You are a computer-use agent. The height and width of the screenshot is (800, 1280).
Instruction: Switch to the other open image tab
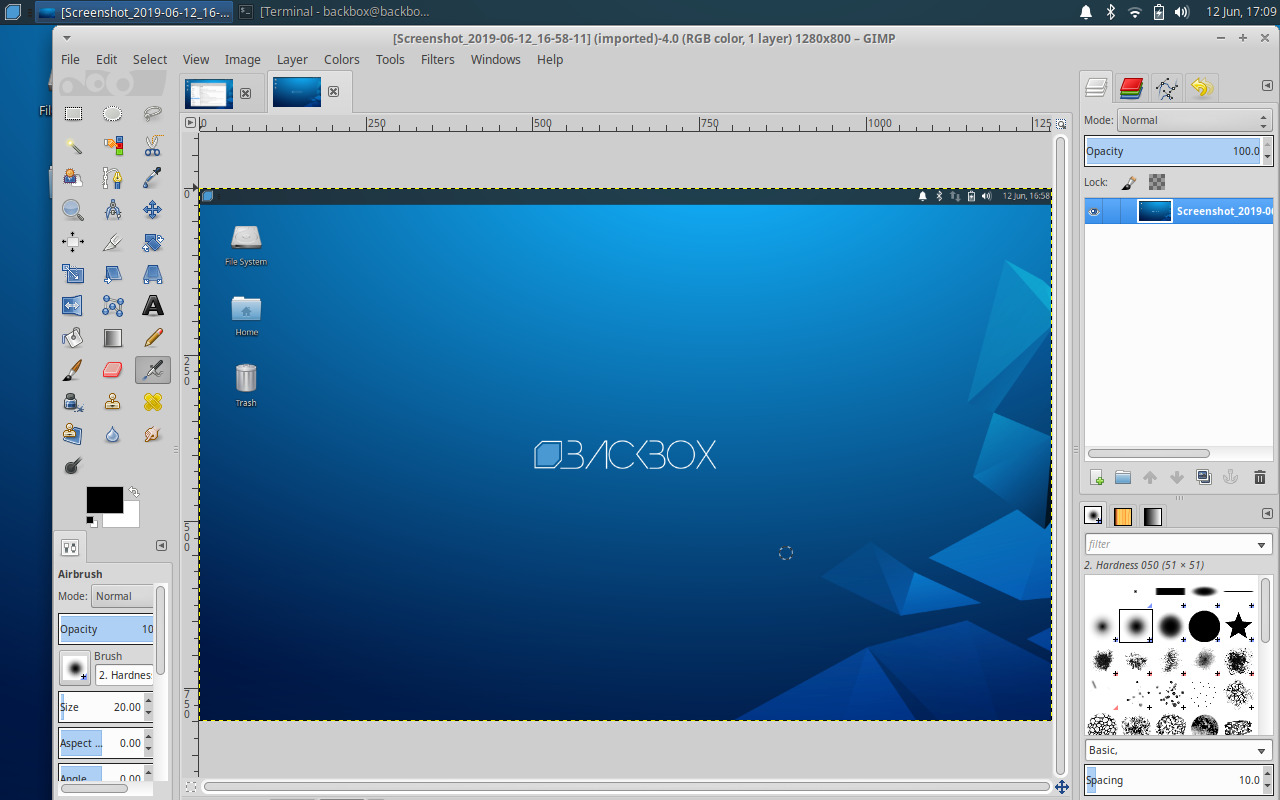208,93
